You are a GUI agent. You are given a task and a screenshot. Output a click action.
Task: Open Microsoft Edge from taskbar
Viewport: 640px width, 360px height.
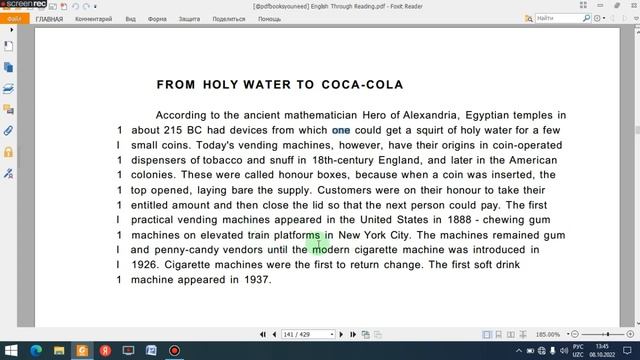point(36,351)
